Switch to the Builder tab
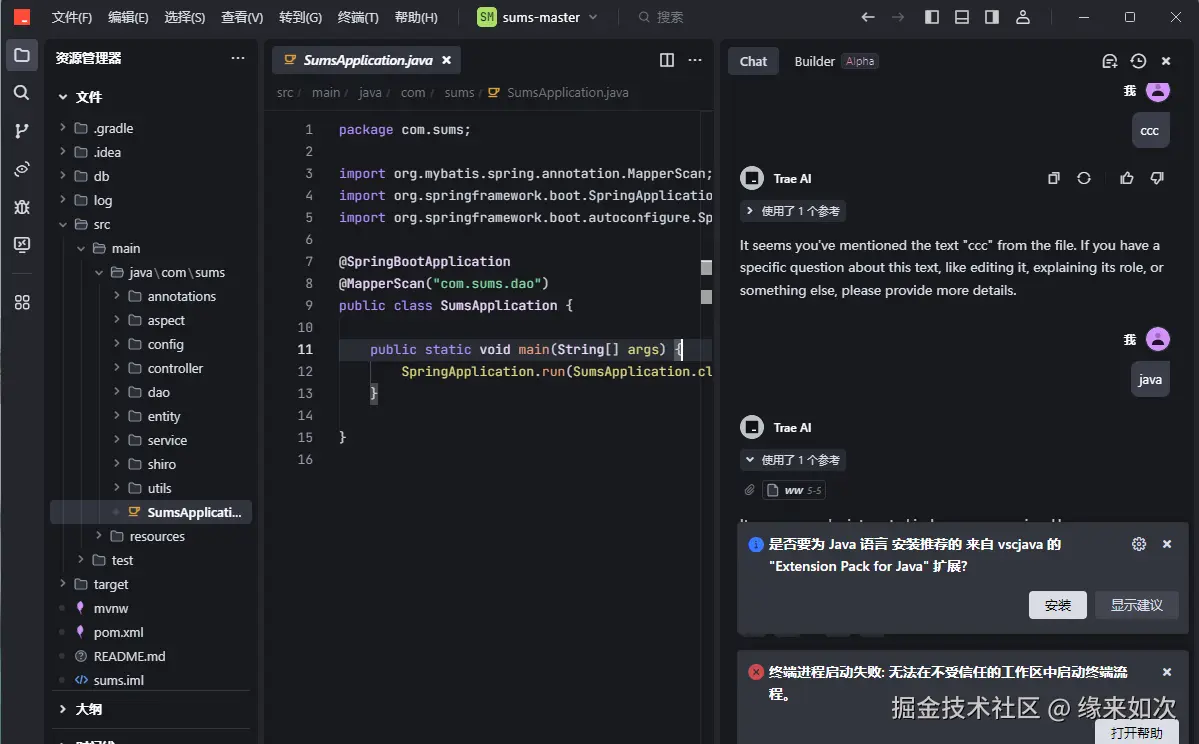Screen dimensions: 1199x744 [814, 61]
